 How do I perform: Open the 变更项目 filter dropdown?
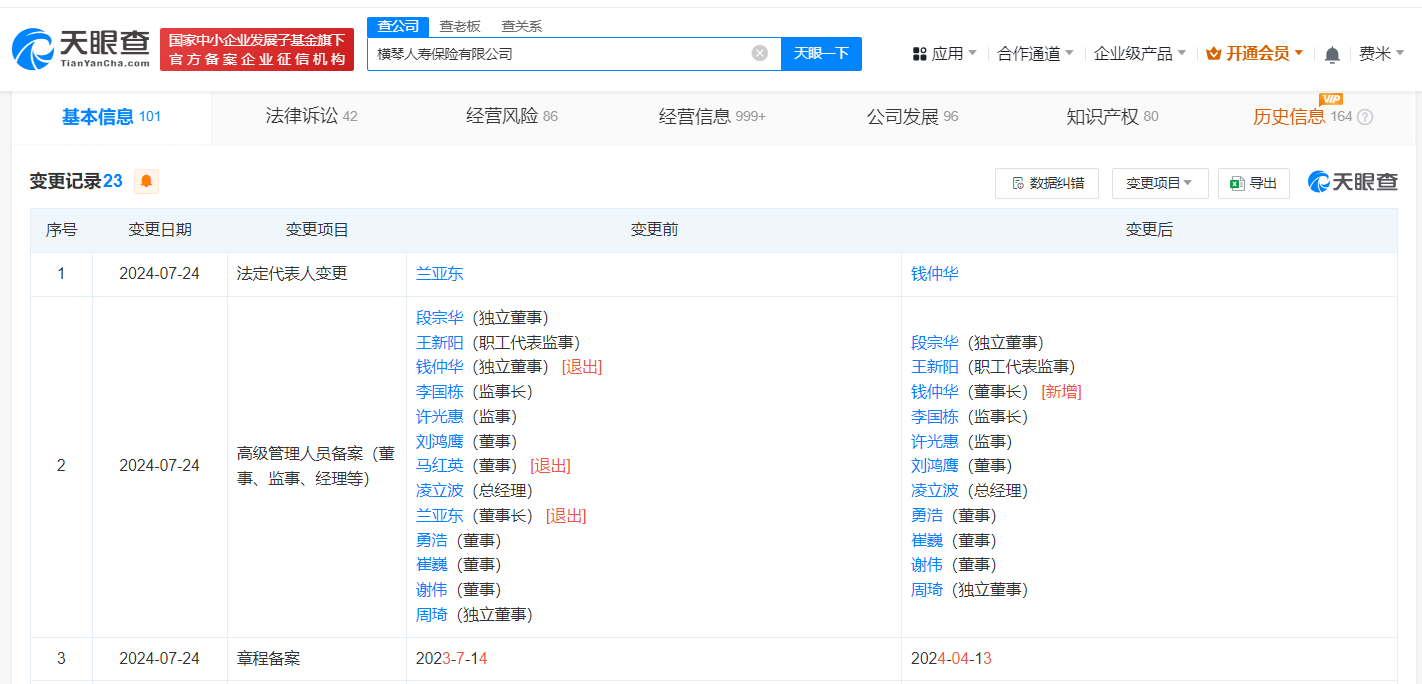point(1160,183)
